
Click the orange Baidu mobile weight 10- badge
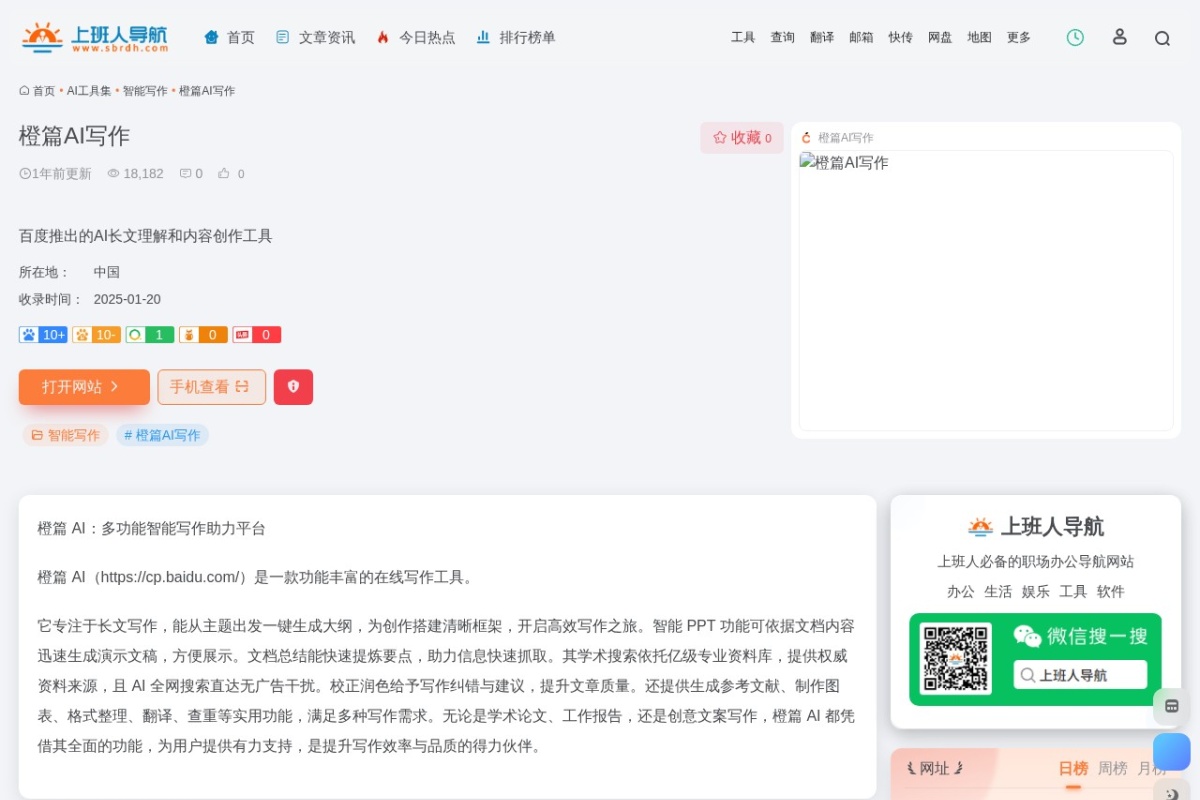(x=96, y=335)
